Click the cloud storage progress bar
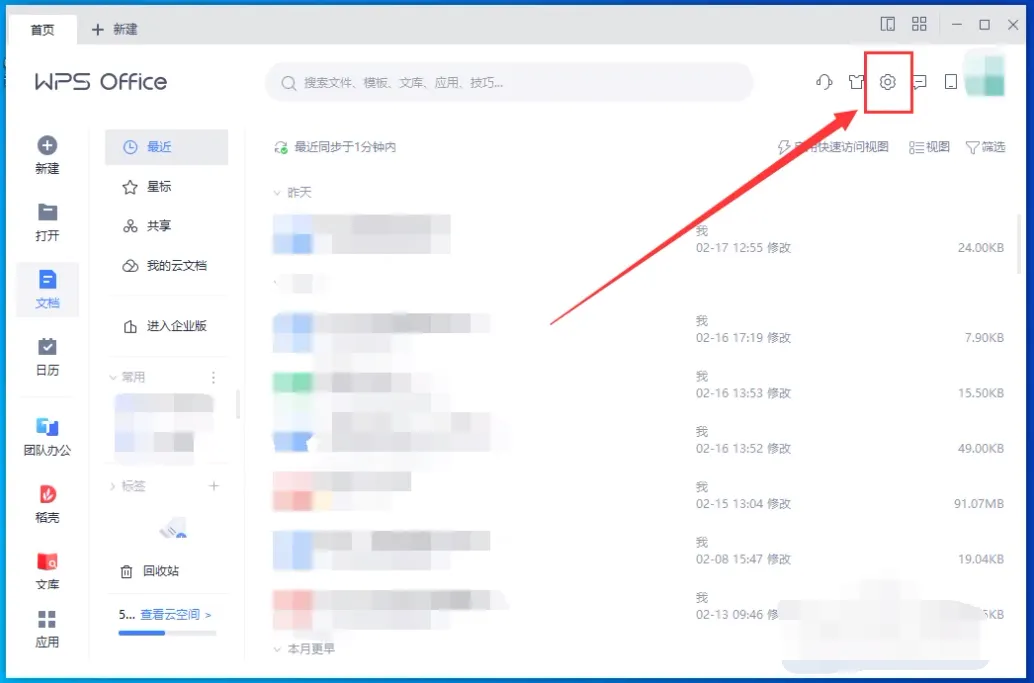 (167, 633)
